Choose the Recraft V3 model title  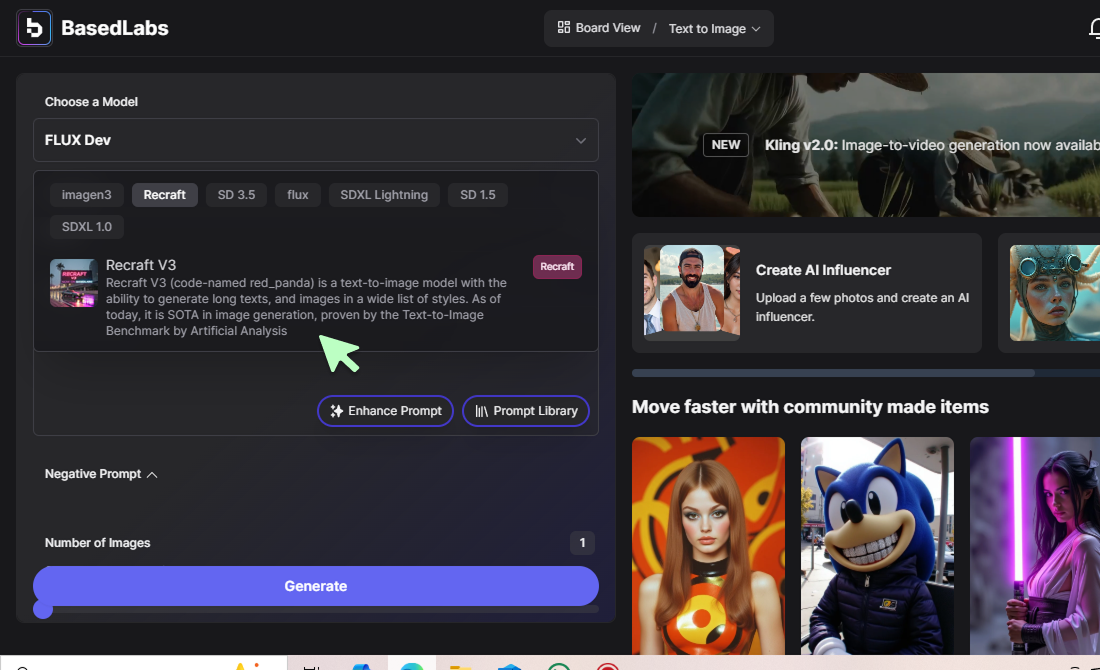pos(141,265)
